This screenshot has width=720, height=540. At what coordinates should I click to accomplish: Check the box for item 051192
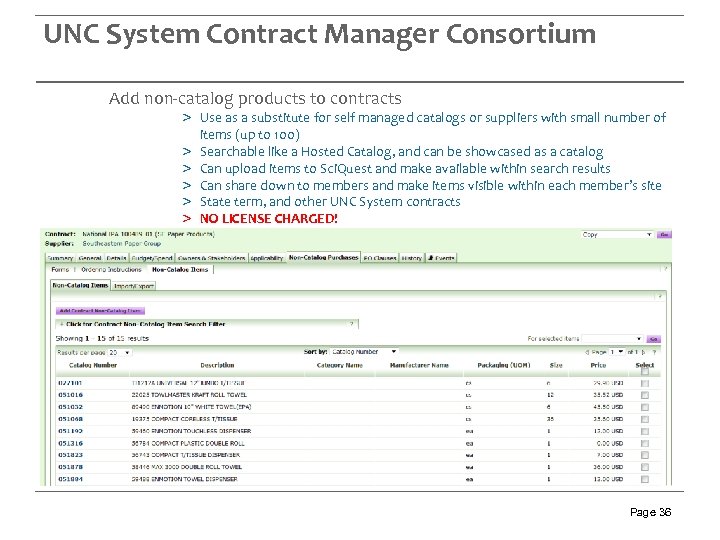point(645,432)
